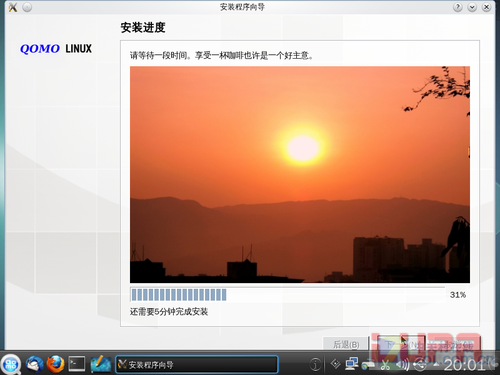This screenshot has height=375, width=500.
Task: Open the pencil desktop widget icon
Action: (x=100, y=364)
